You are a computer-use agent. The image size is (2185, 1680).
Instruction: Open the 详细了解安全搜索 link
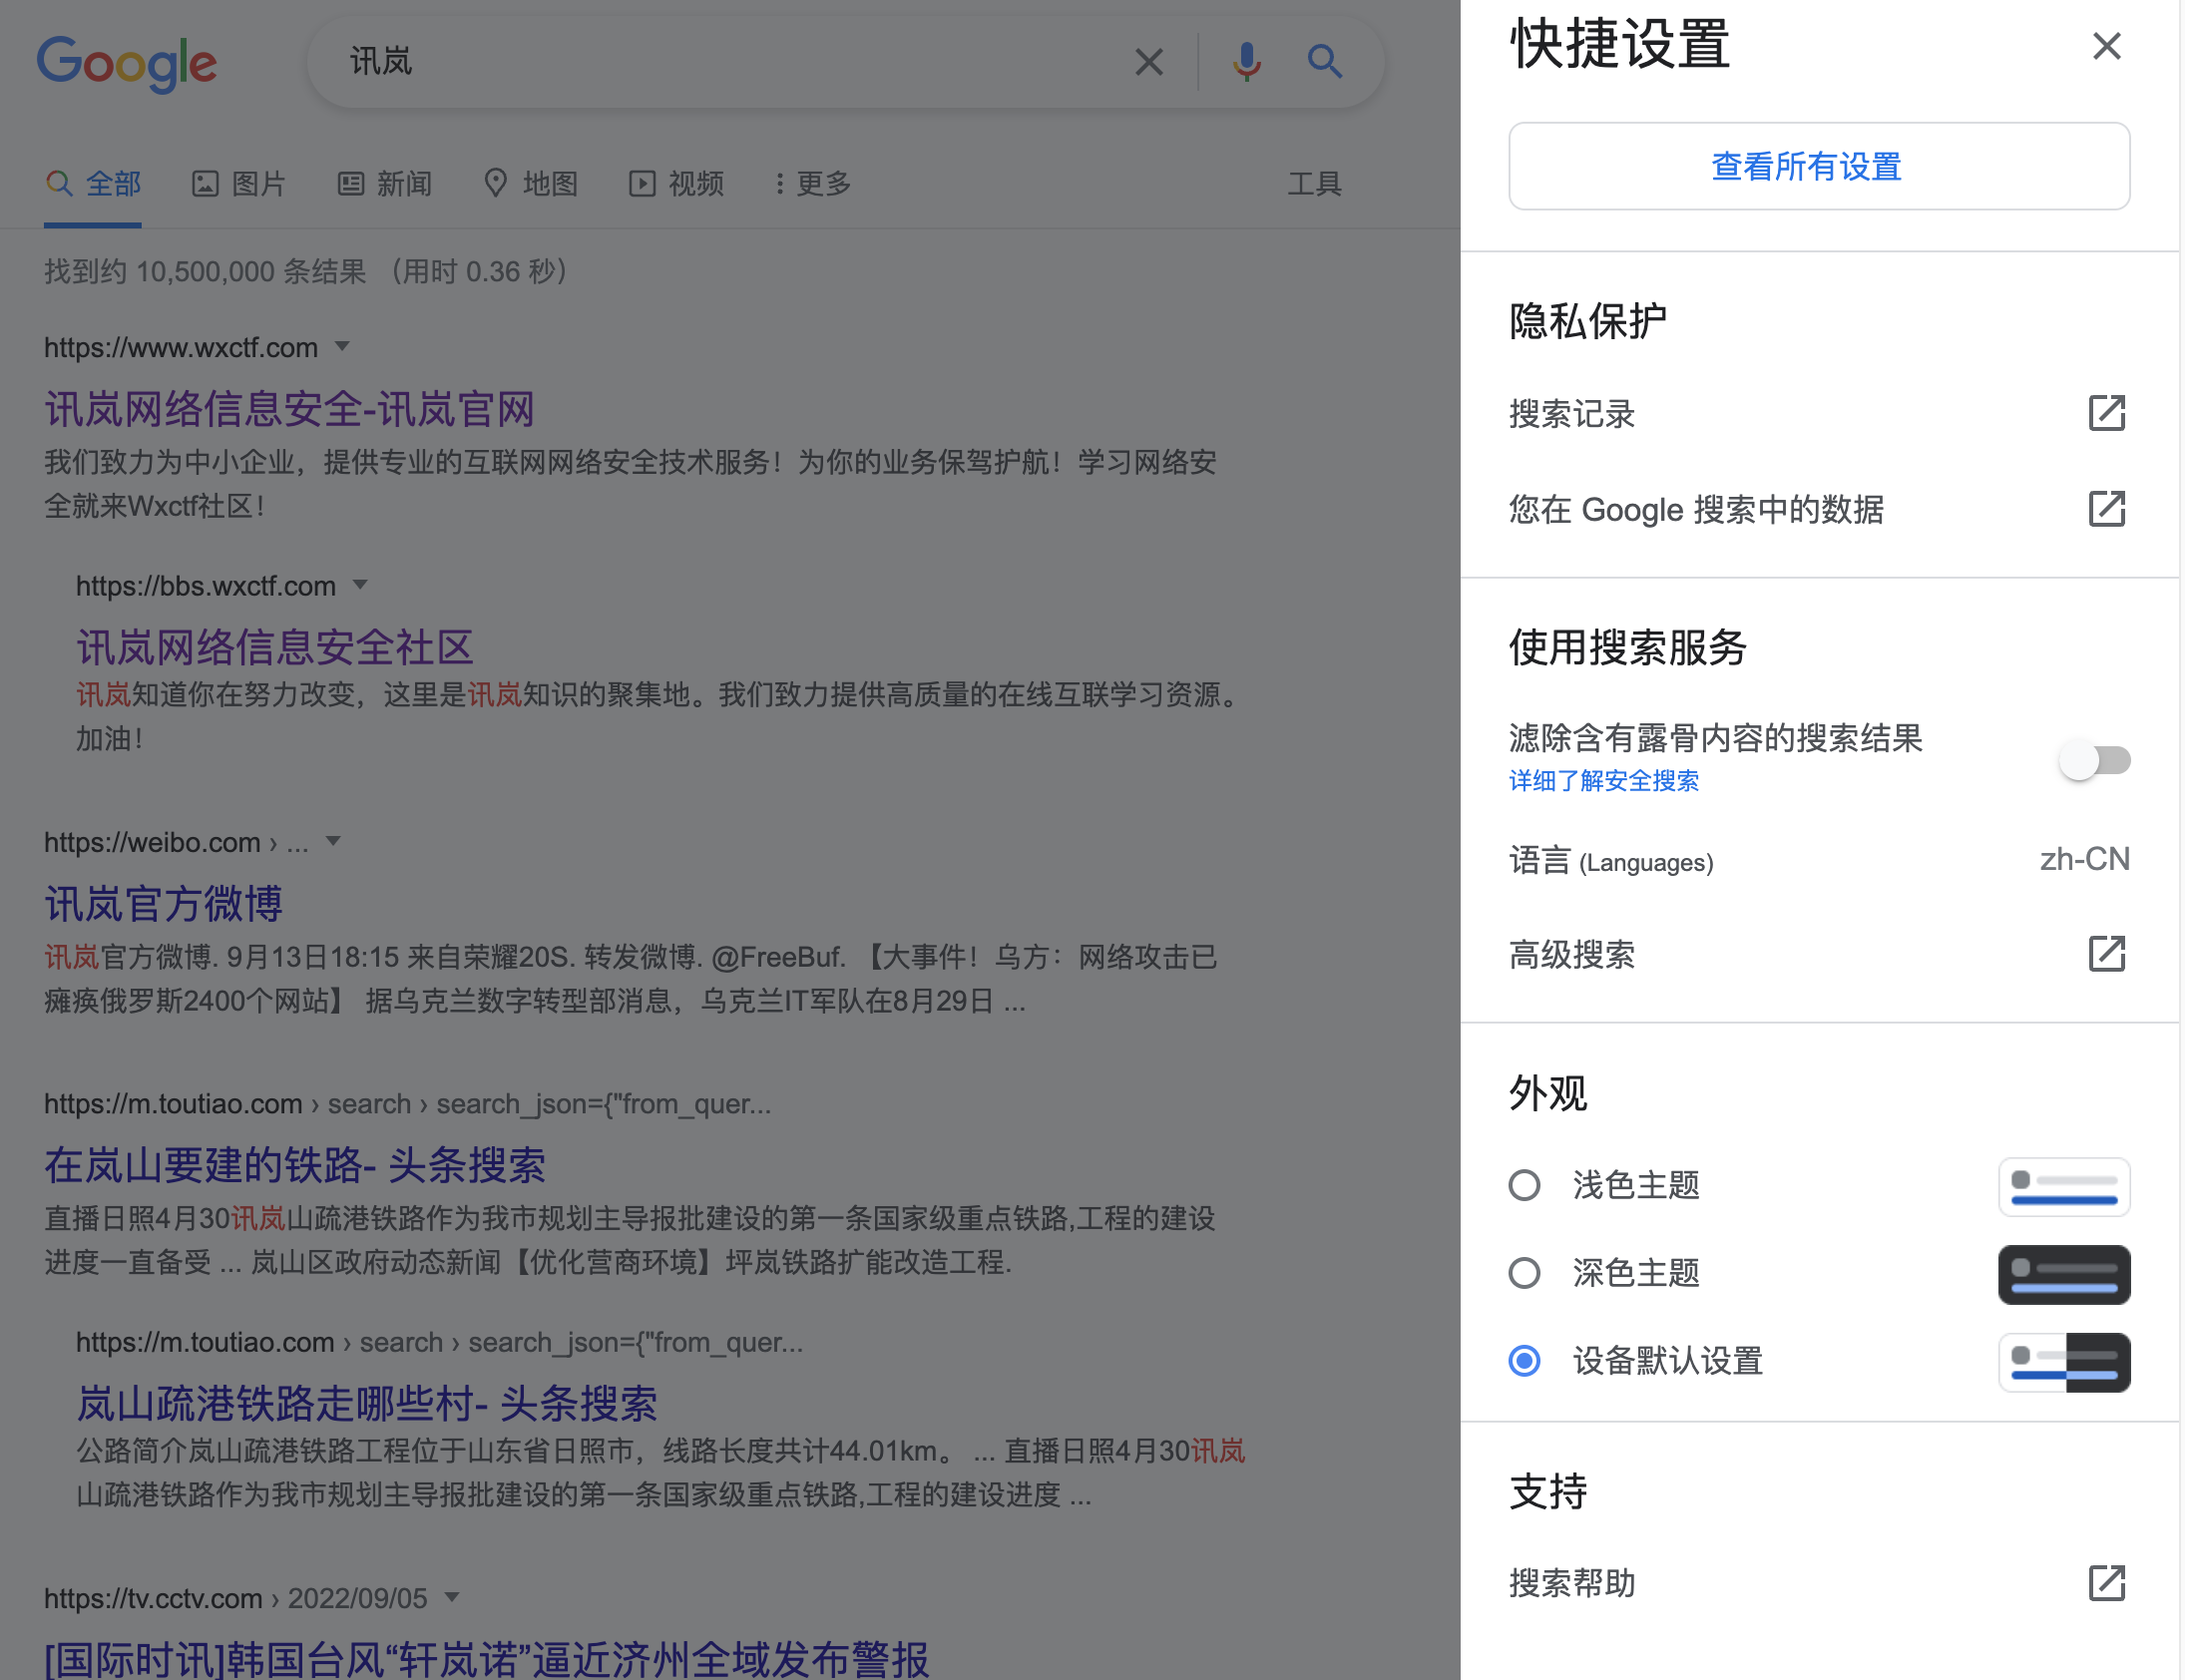[x=1603, y=781]
